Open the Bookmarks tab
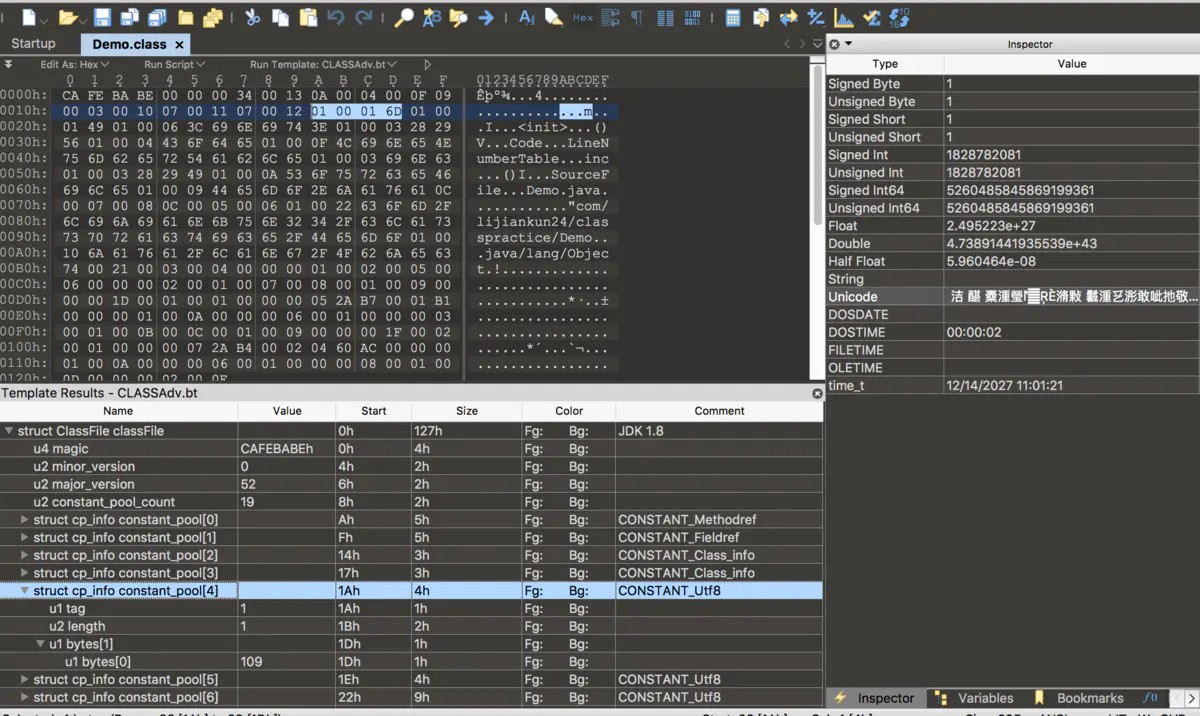This screenshot has height=716, width=1200. 1089,698
